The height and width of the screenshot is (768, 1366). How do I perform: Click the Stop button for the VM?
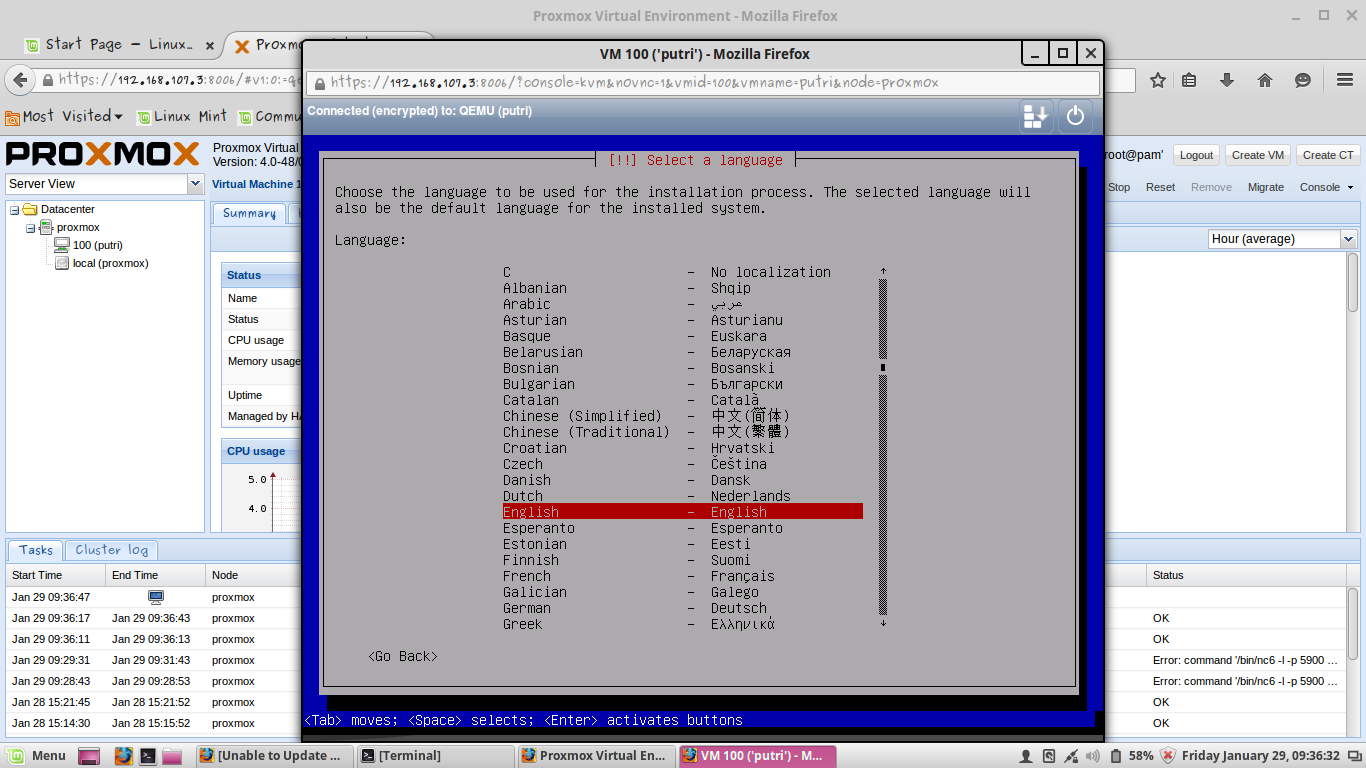tap(1119, 187)
